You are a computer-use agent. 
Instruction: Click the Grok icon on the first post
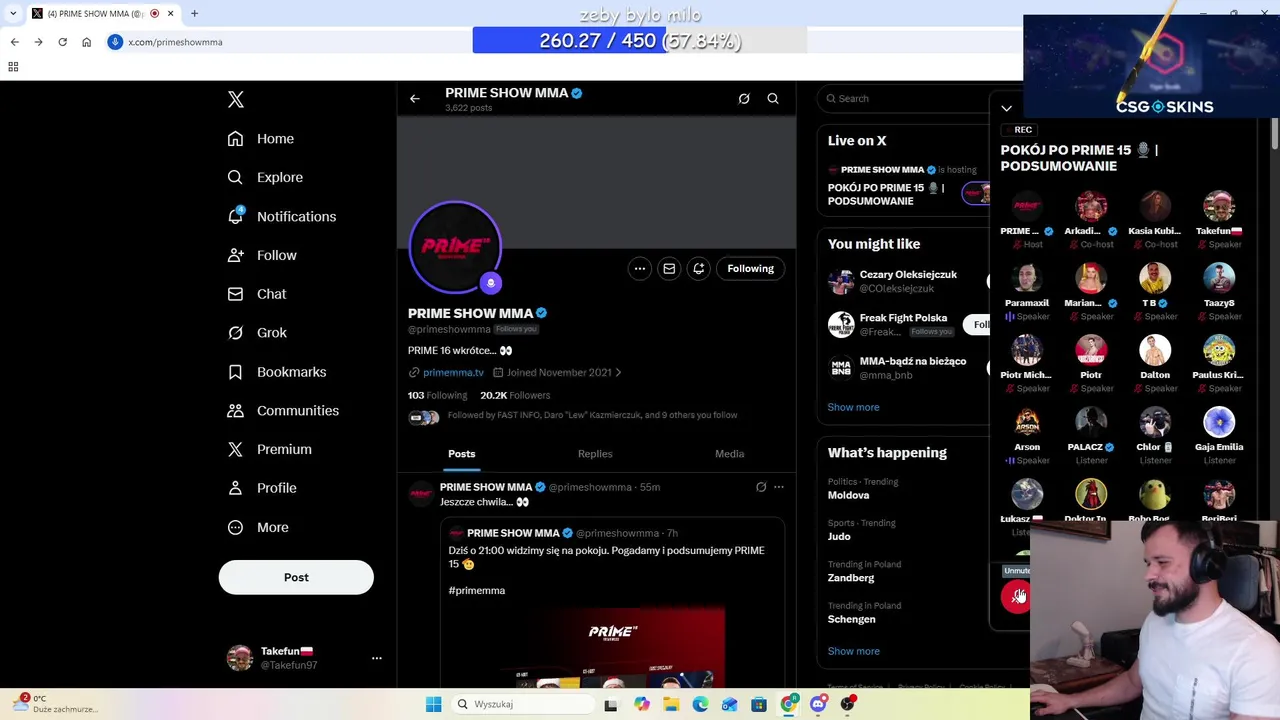[761, 487]
